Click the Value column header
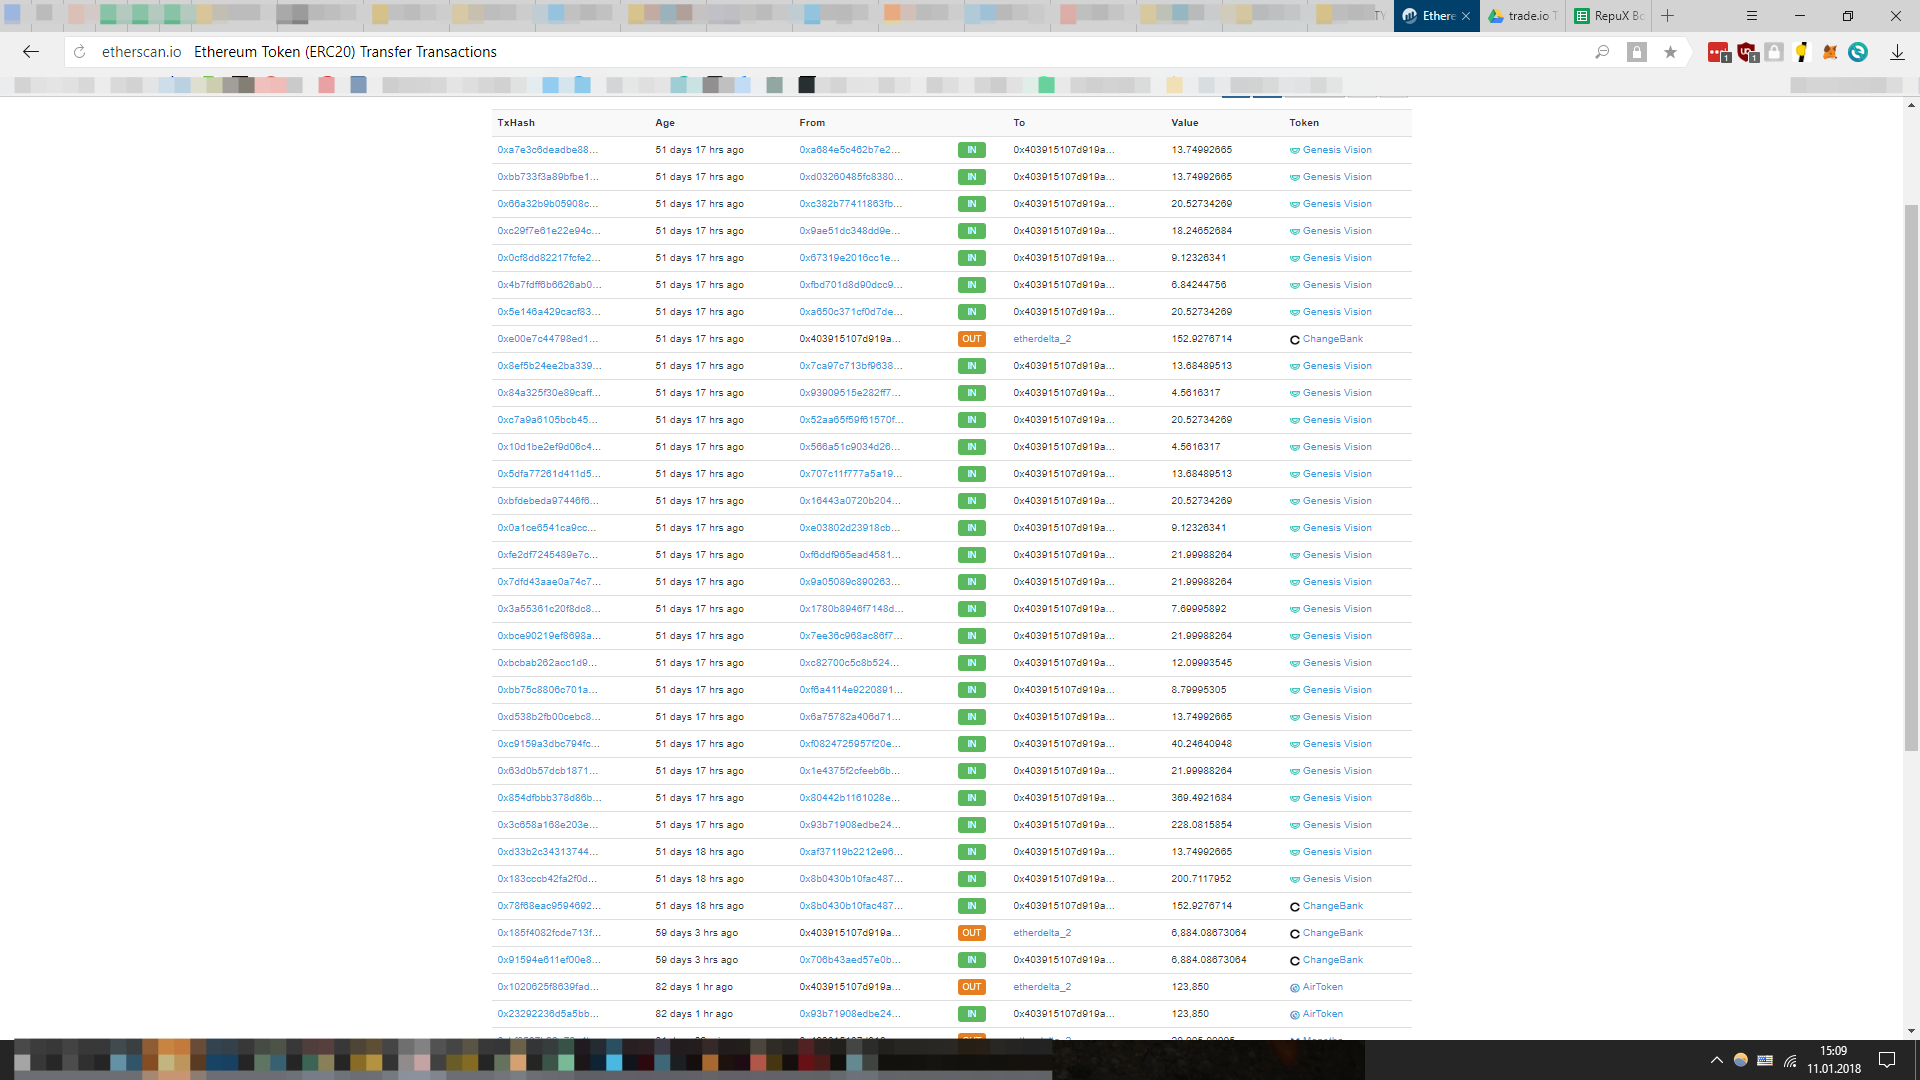Screen dimensions: 1920x1080 (1184, 123)
